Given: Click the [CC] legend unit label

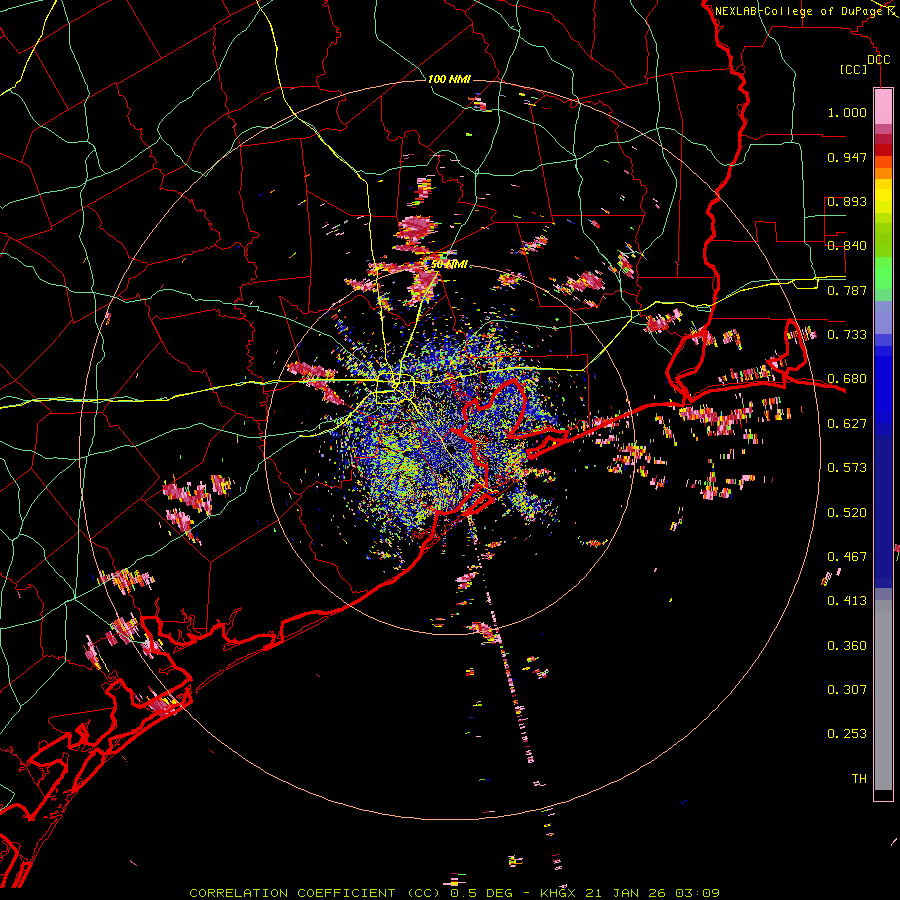Looking at the screenshot, I should (x=853, y=69).
